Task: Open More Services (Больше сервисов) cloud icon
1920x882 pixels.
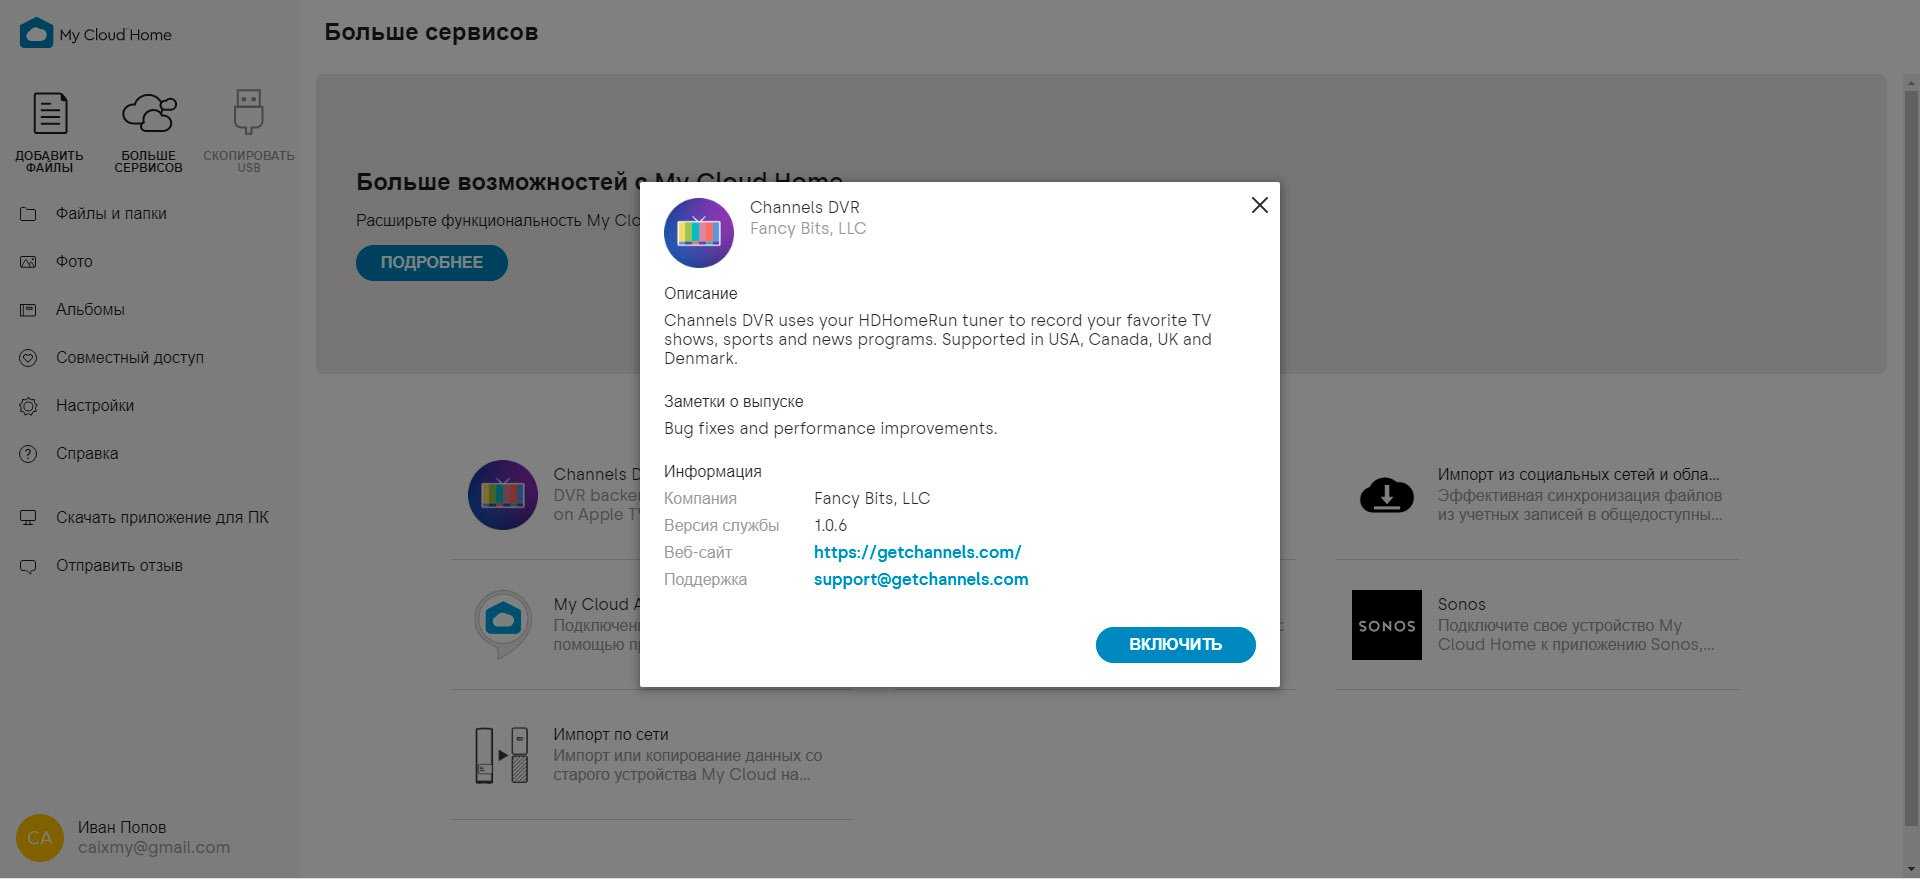Action: coord(149,114)
